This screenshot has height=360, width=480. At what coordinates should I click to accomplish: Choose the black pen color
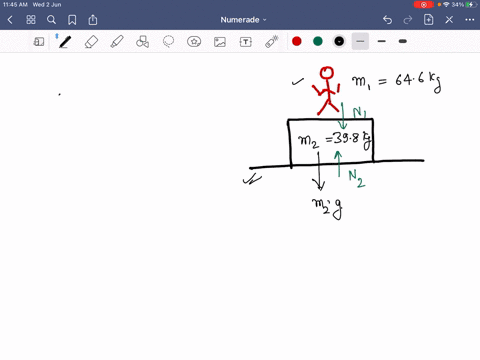click(x=339, y=41)
